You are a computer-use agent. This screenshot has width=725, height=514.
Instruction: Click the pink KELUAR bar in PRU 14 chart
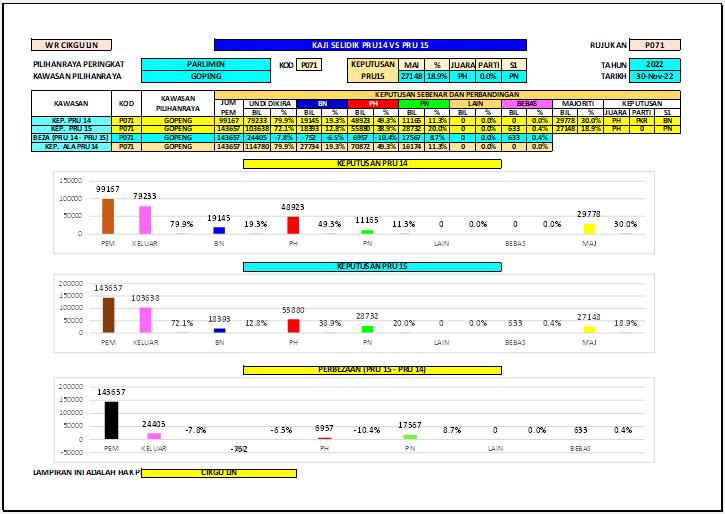pos(145,220)
